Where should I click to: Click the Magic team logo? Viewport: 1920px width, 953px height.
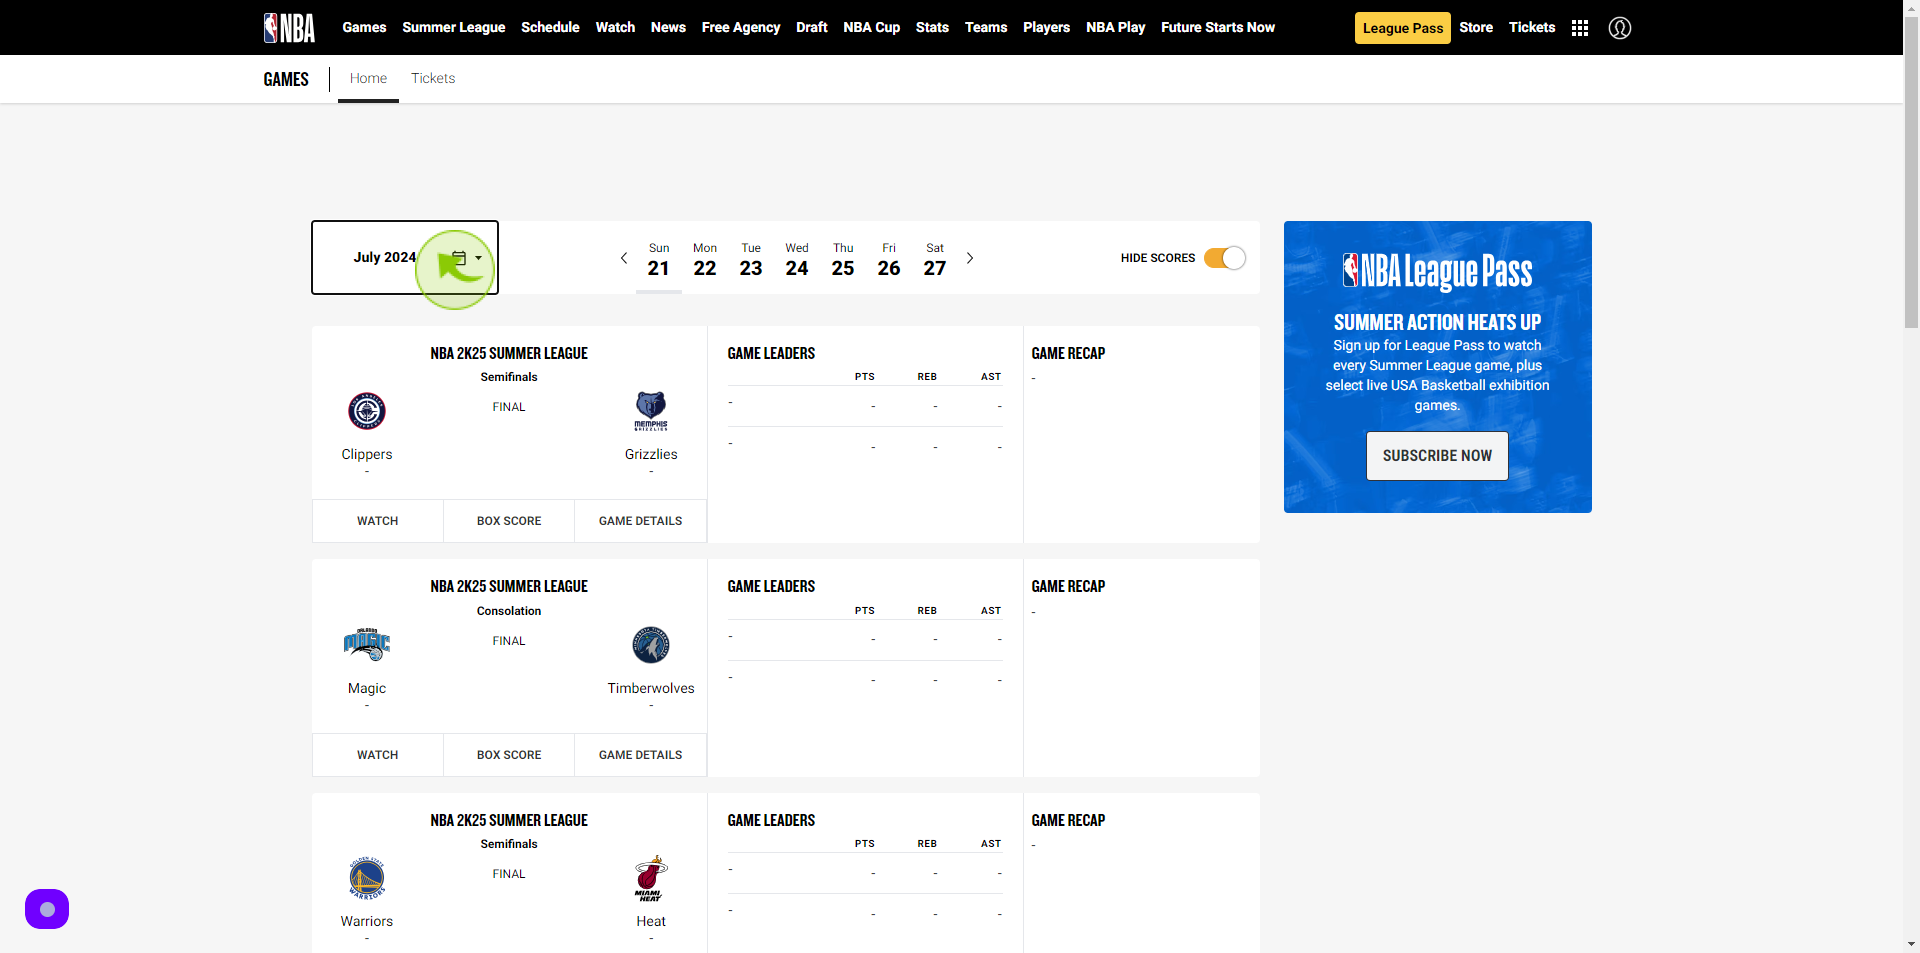pos(367,645)
